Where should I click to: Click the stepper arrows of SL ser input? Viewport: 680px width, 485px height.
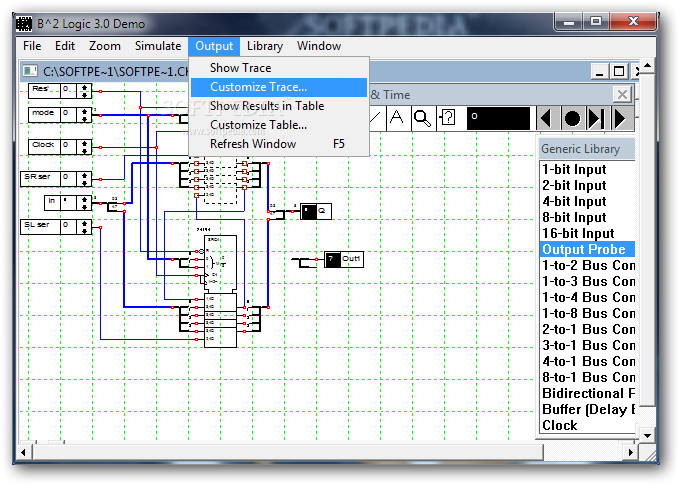pos(84,227)
